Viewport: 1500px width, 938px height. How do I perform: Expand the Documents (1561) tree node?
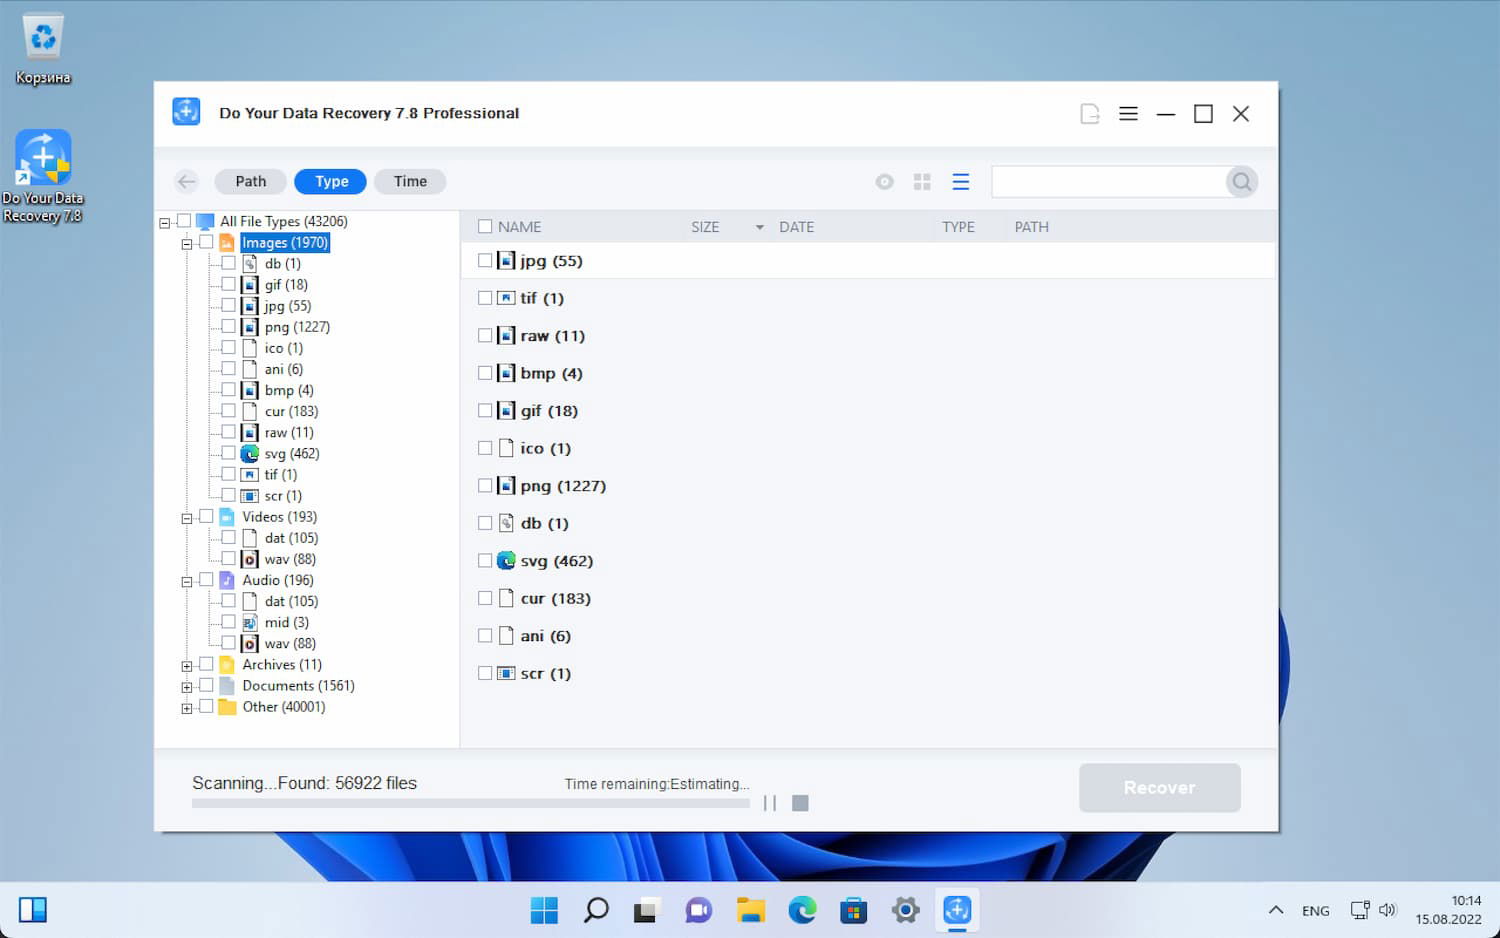pos(187,685)
